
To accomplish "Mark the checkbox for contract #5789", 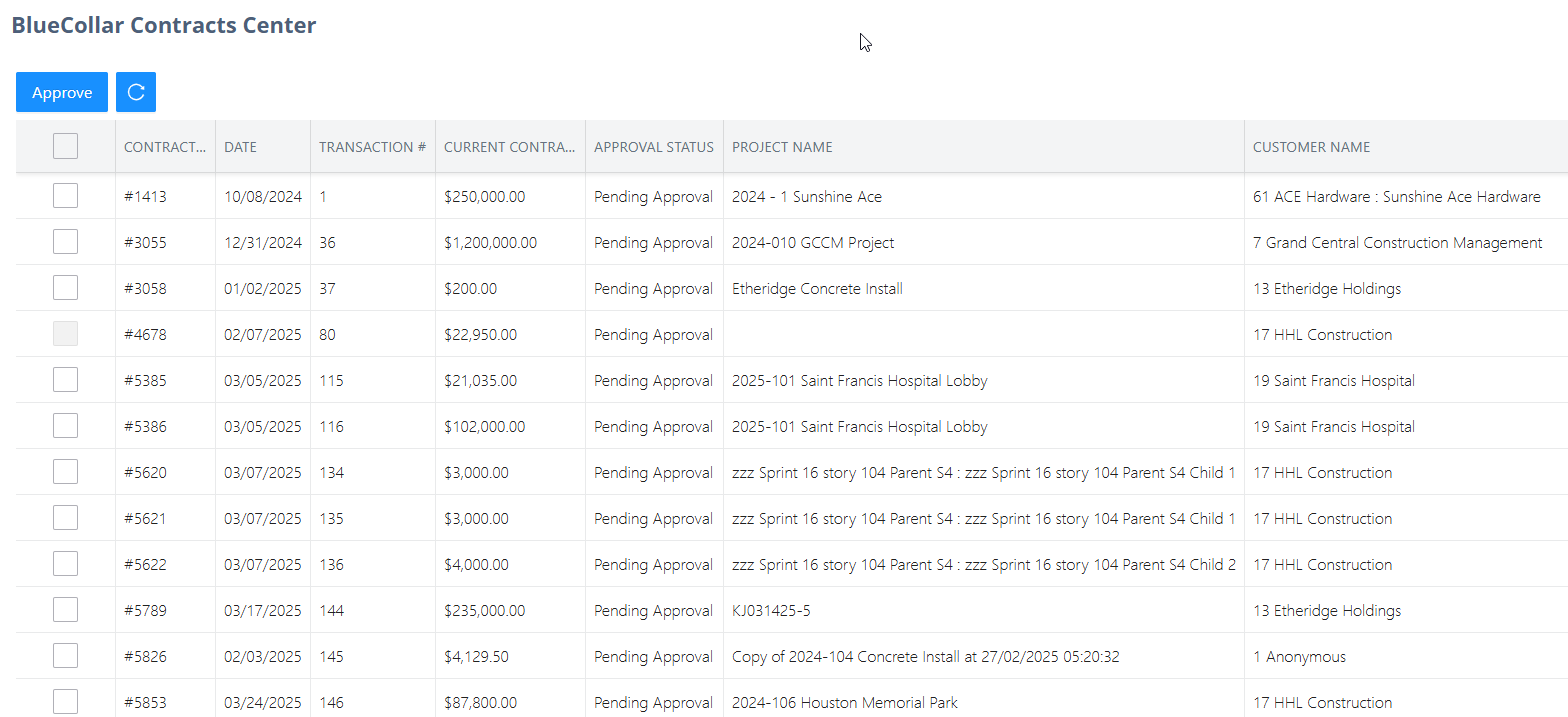I will pos(65,610).
